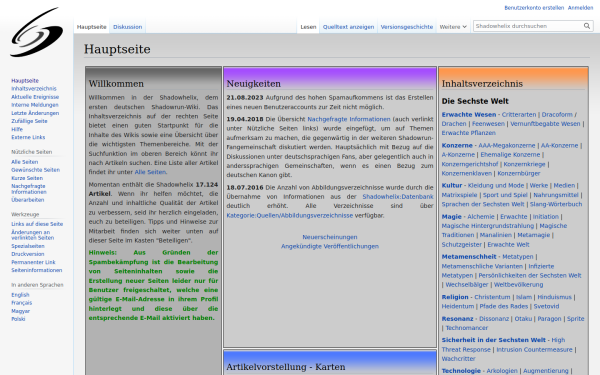Click the search magnifier icon

click(587, 26)
